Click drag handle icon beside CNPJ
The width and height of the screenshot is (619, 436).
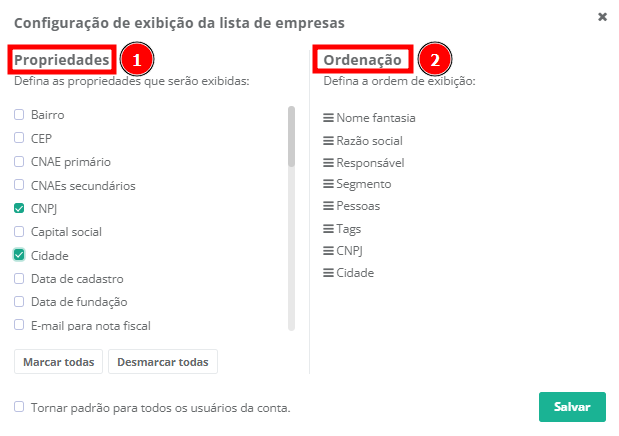coord(328,250)
